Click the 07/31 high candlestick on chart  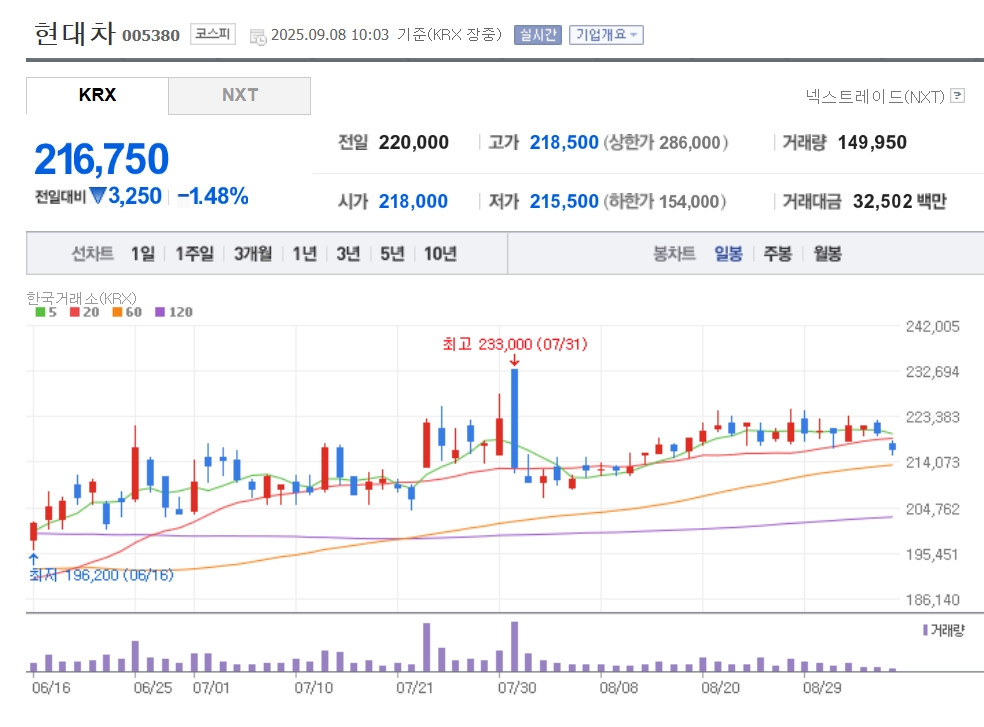[x=515, y=419]
